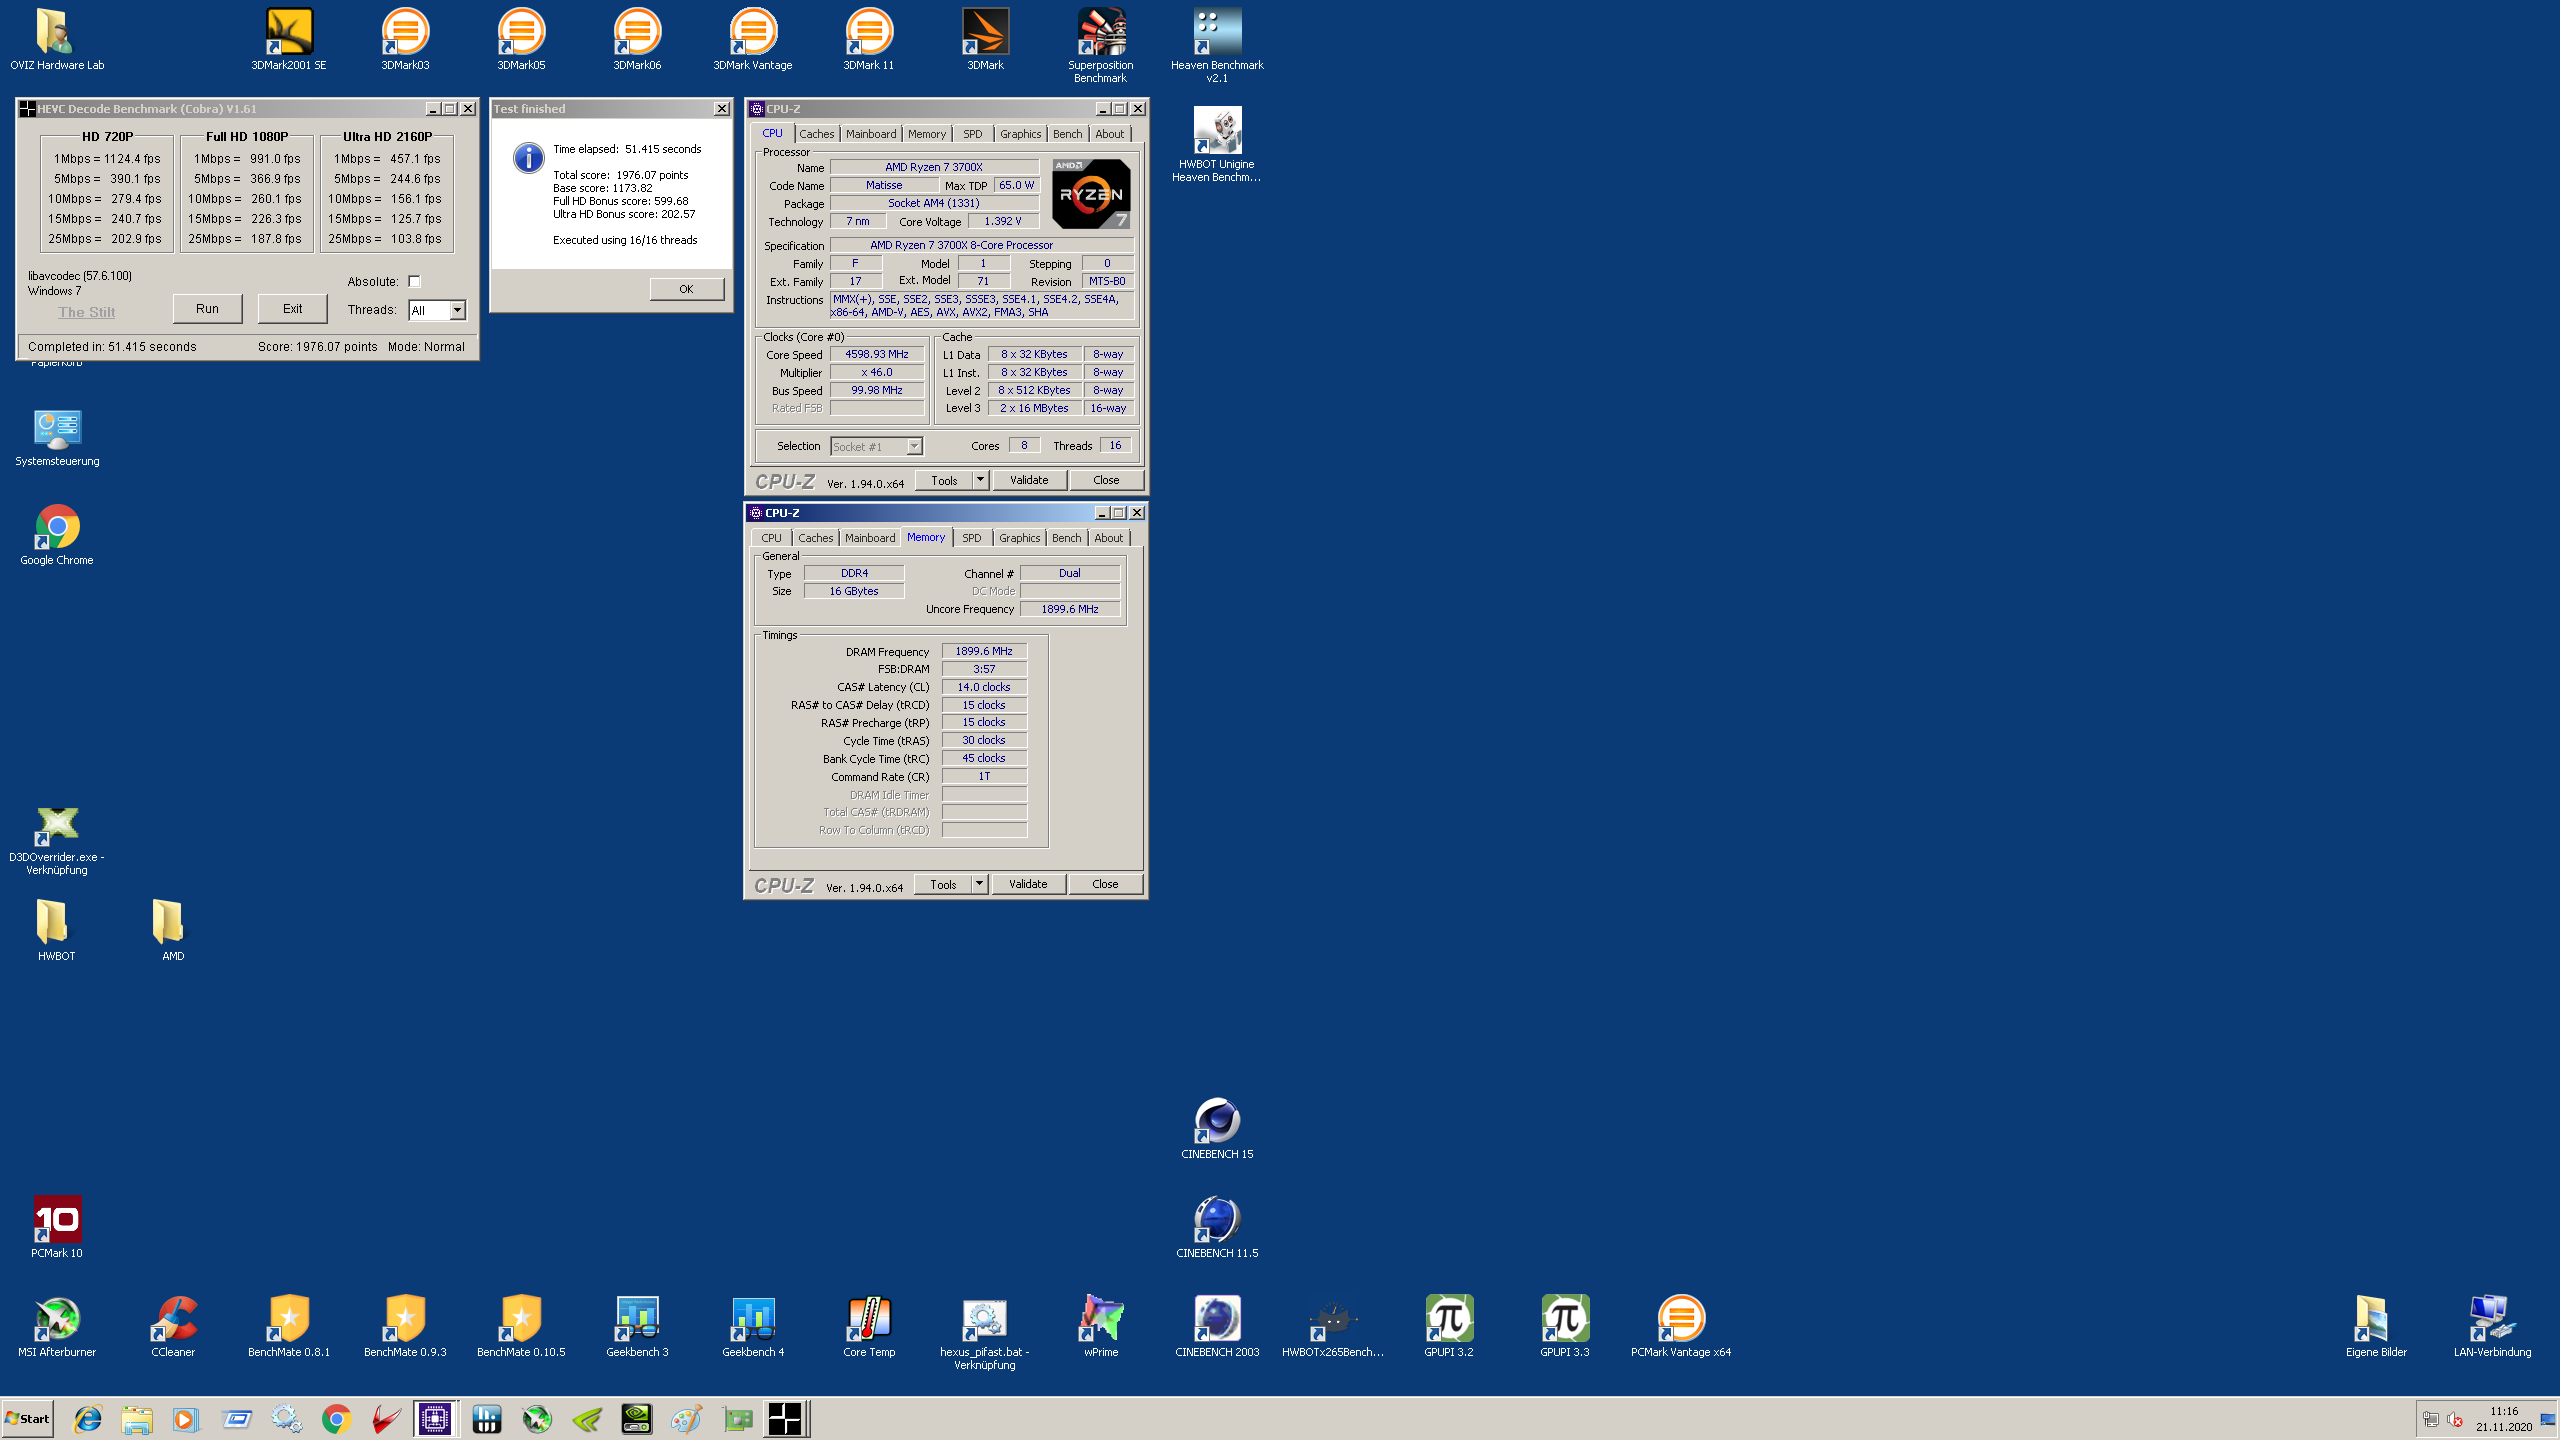Open the Socket #1 selection dropdown
The width and height of the screenshot is (2560, 1440).
click(876, 446)
